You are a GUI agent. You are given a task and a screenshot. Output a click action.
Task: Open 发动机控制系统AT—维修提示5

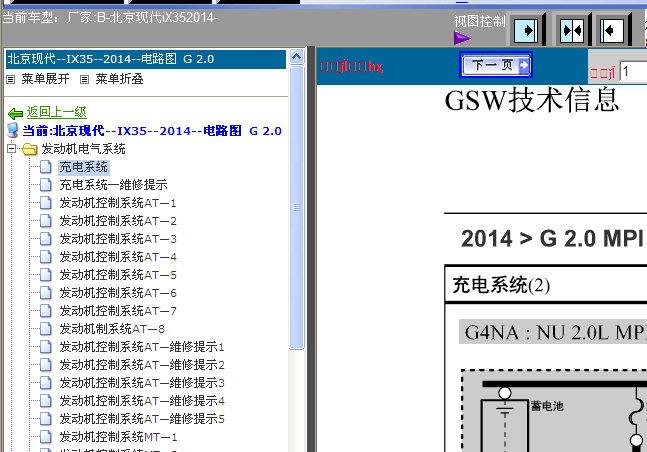click(142, 419)
